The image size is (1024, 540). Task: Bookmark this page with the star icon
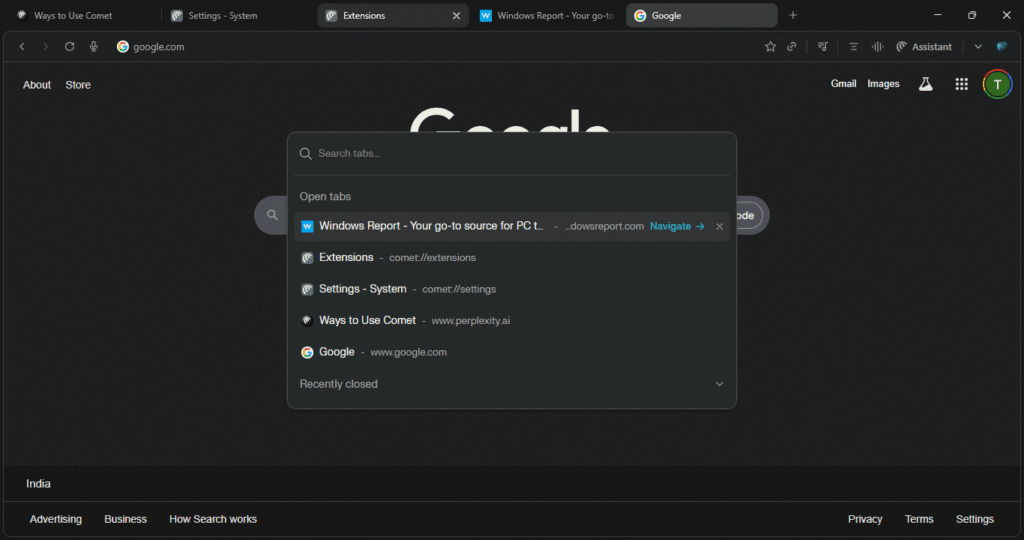coord(771,46)
